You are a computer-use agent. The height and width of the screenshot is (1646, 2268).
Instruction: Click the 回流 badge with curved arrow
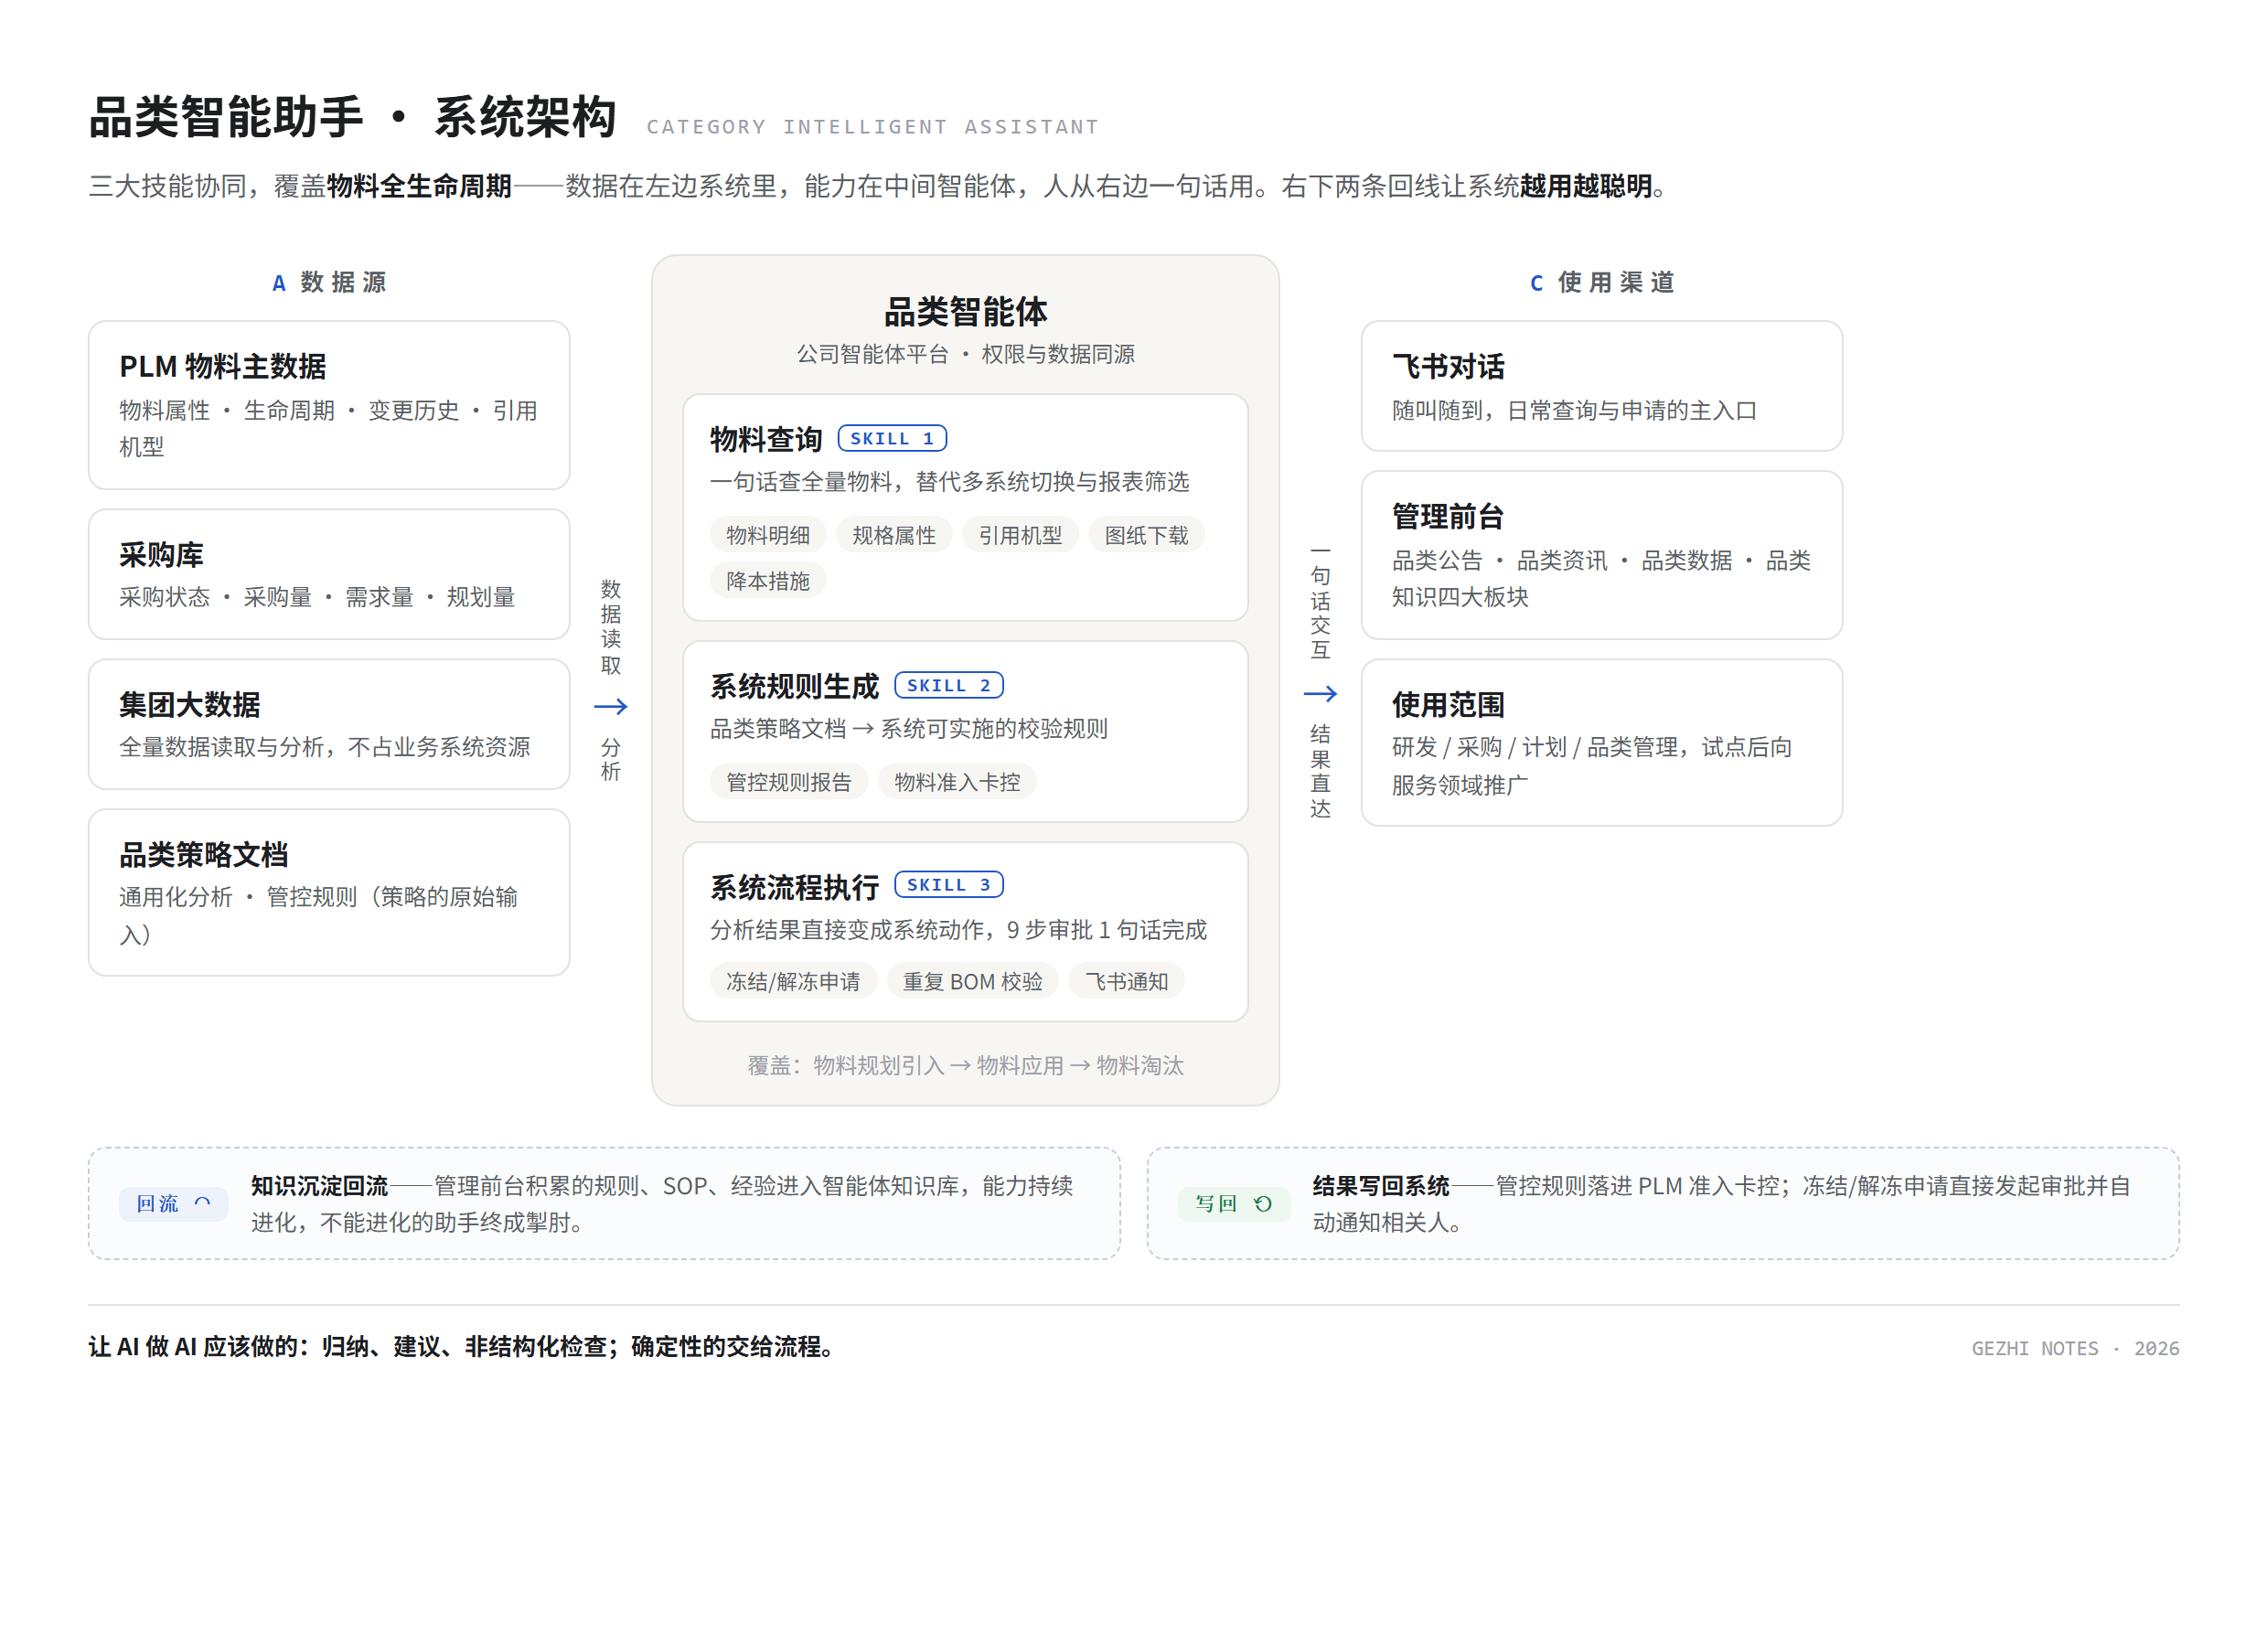173,1203
